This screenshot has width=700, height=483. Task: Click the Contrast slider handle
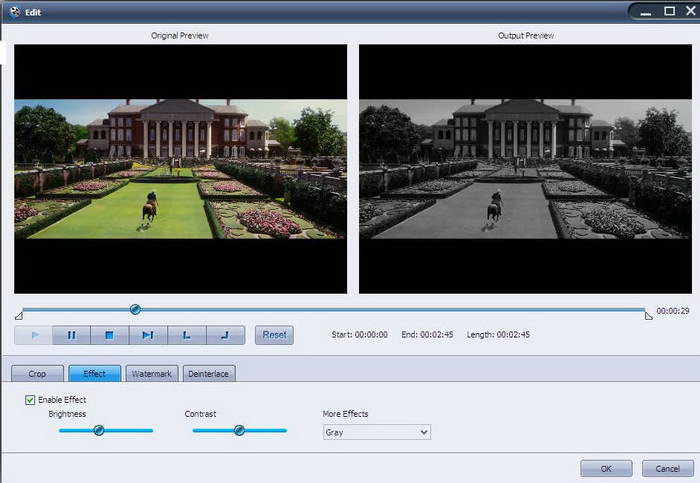pyautogui.click(x=239, y=430)
